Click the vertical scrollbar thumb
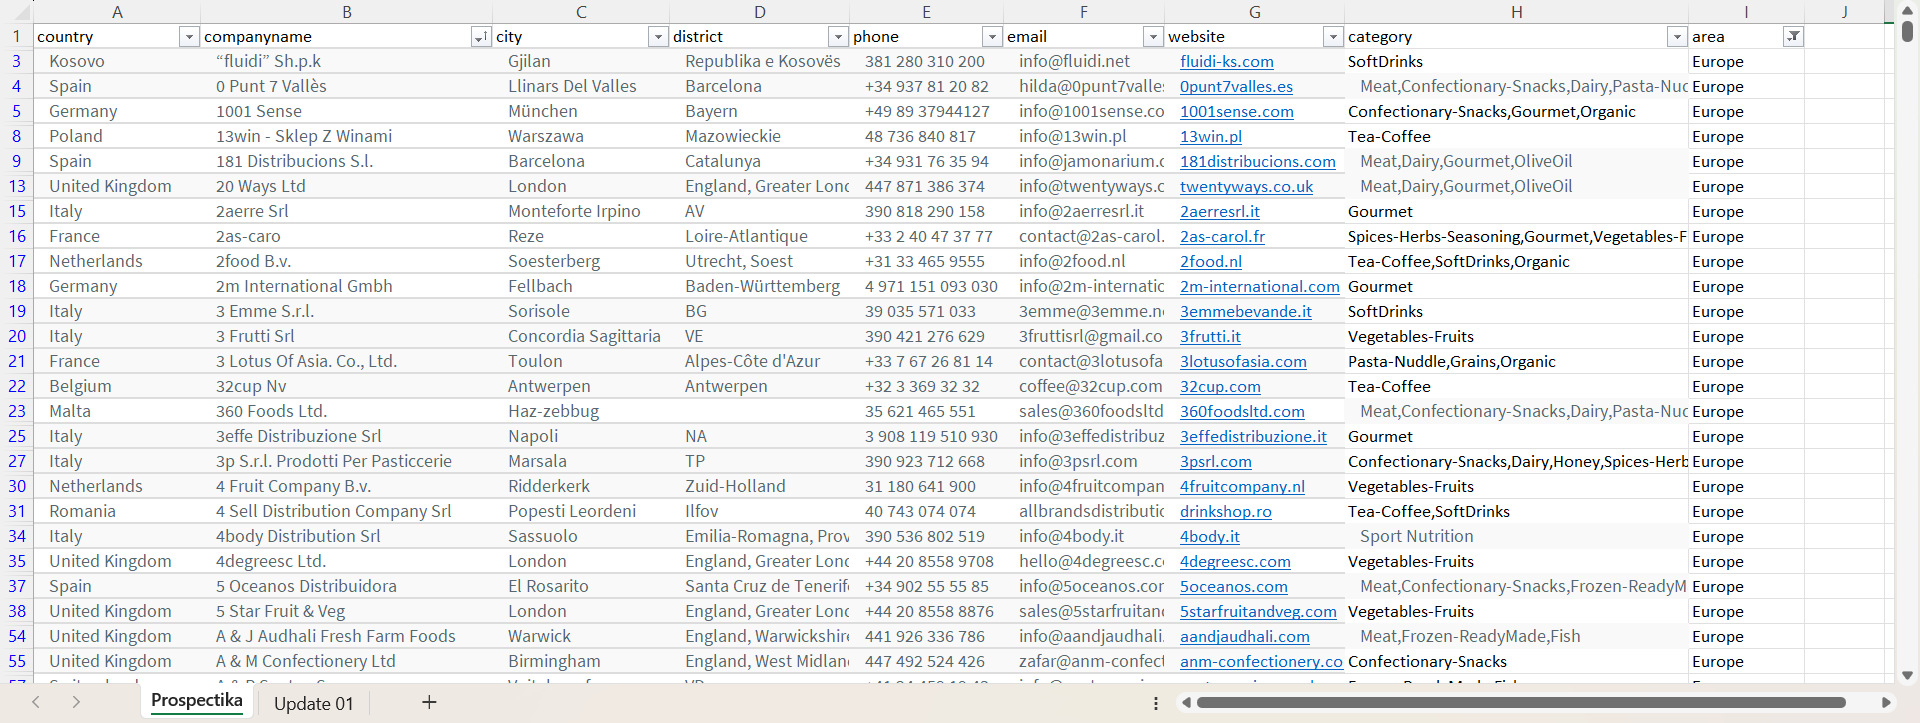Viewport: 1920px width, 723px height. coord(1907,30)
